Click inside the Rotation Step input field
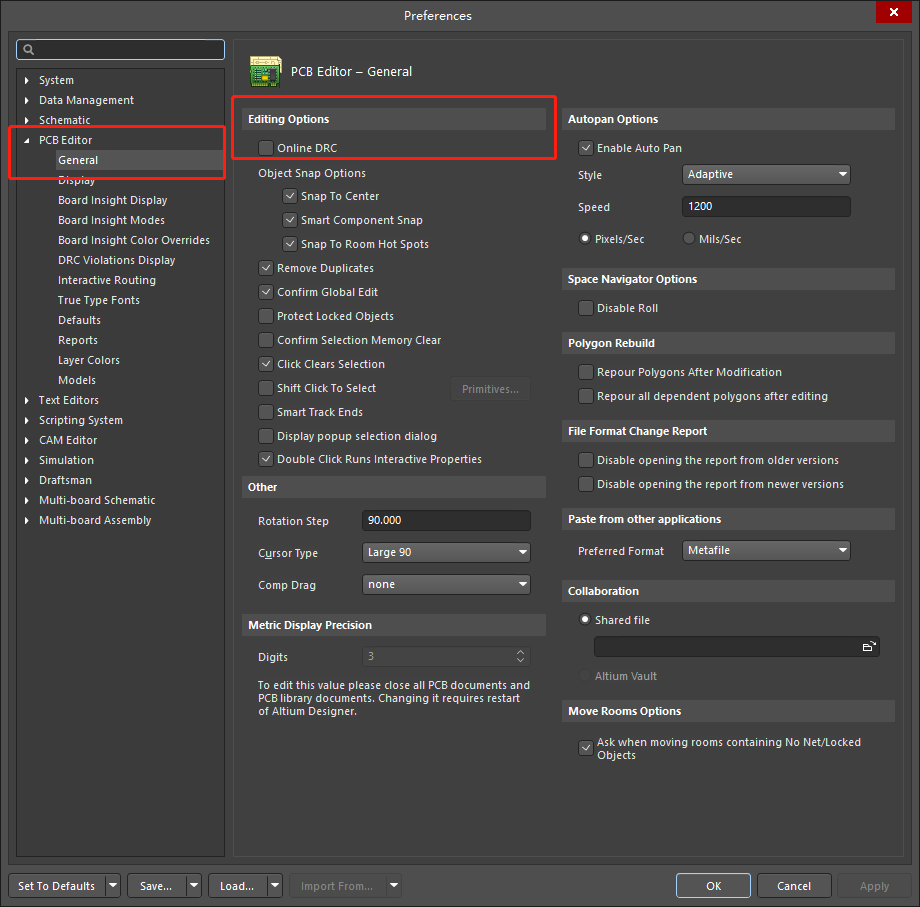This screenshot has height=907, width=920. [x=445, y=520]
